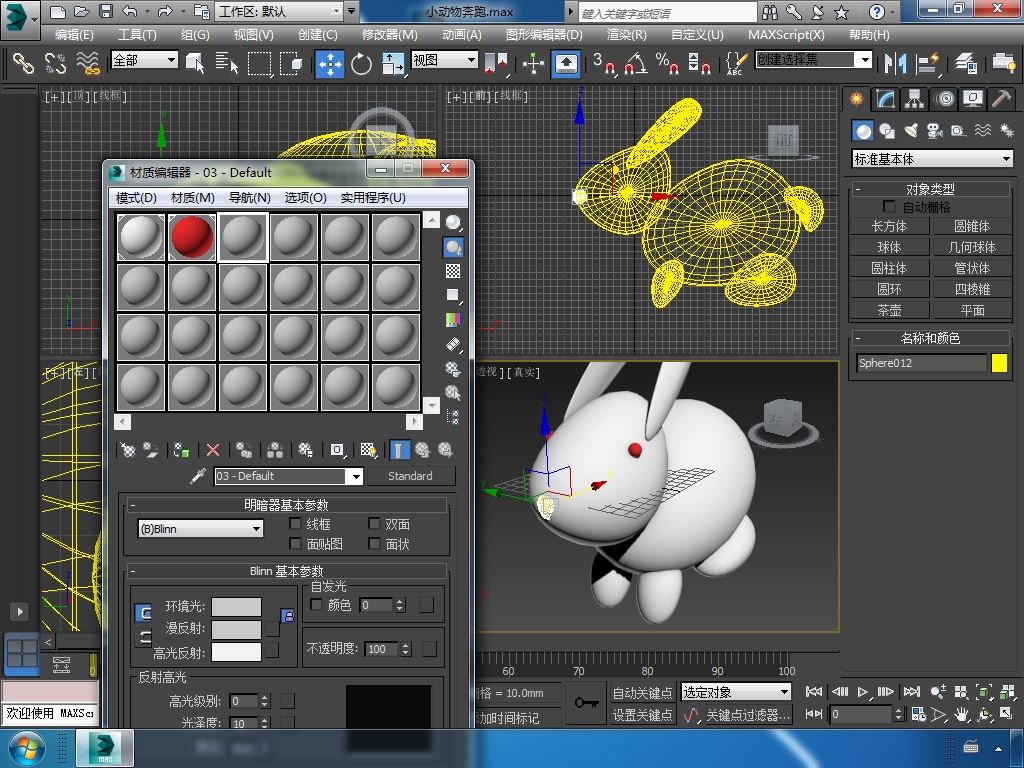Open the 全部 selection filter dropdown
The height and width of the screenshot is (768, 1024).
(x=144, y=60)
